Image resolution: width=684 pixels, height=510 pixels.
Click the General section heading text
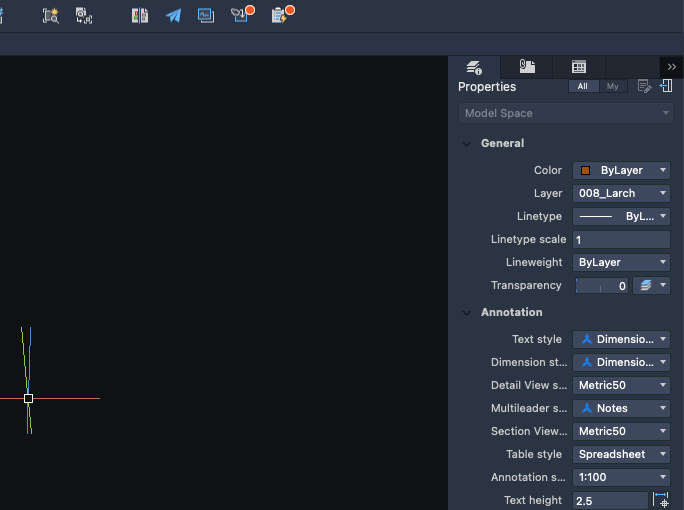(502, 143)
